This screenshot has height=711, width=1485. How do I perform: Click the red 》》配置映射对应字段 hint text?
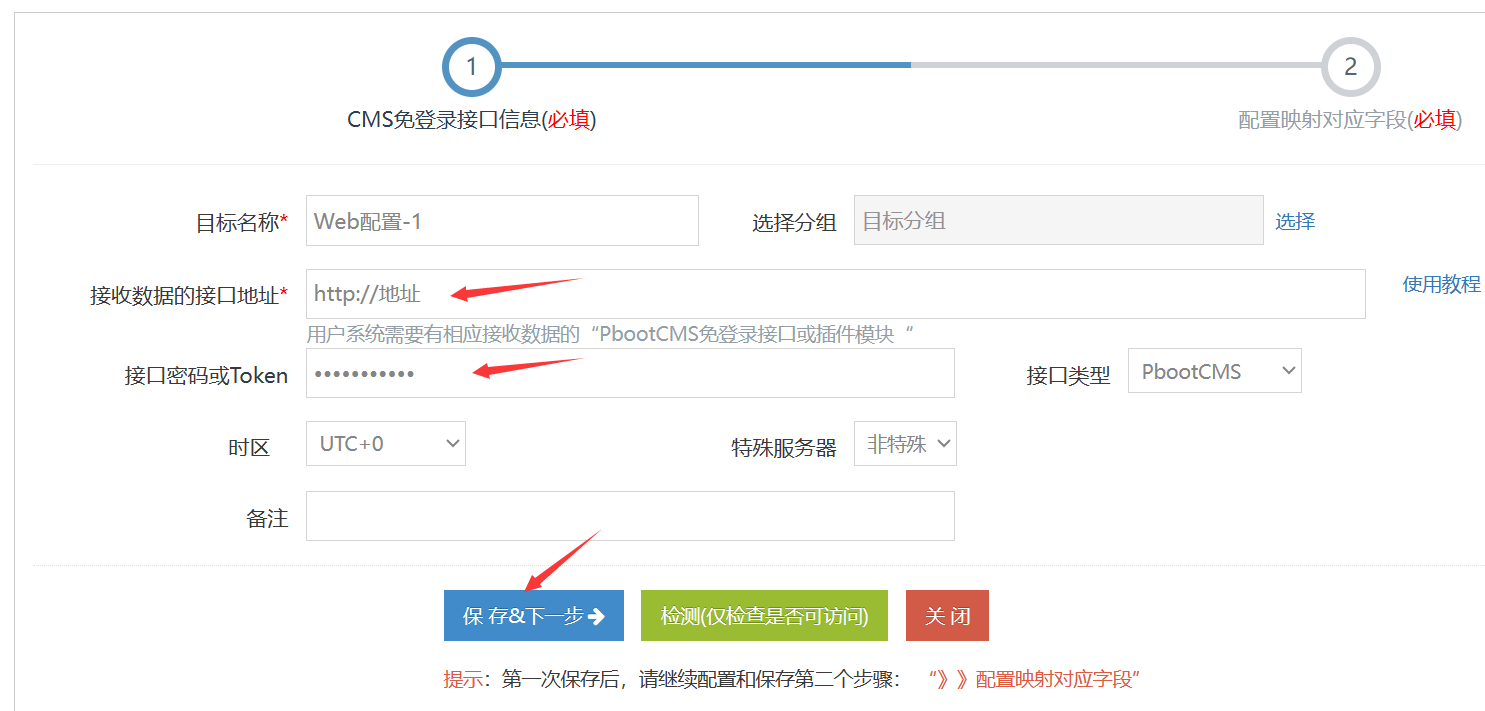point(1034,679)
